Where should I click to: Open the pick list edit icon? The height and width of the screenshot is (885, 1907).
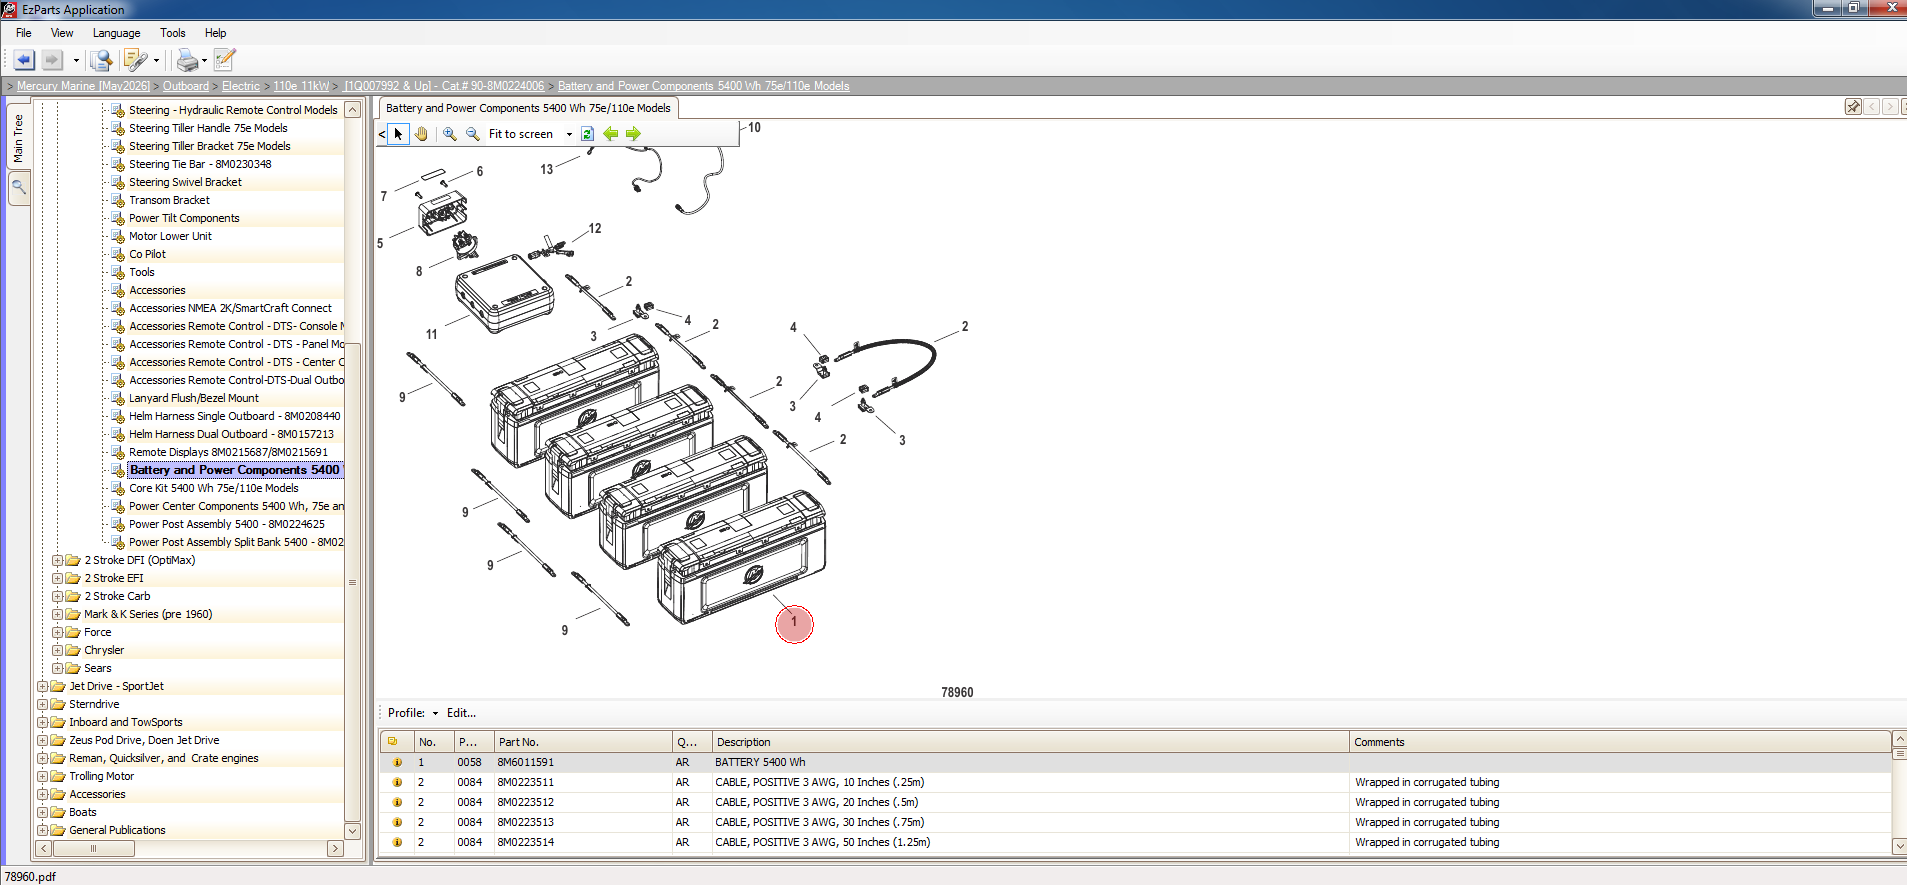pyautogui.click(x=225, y=60)
